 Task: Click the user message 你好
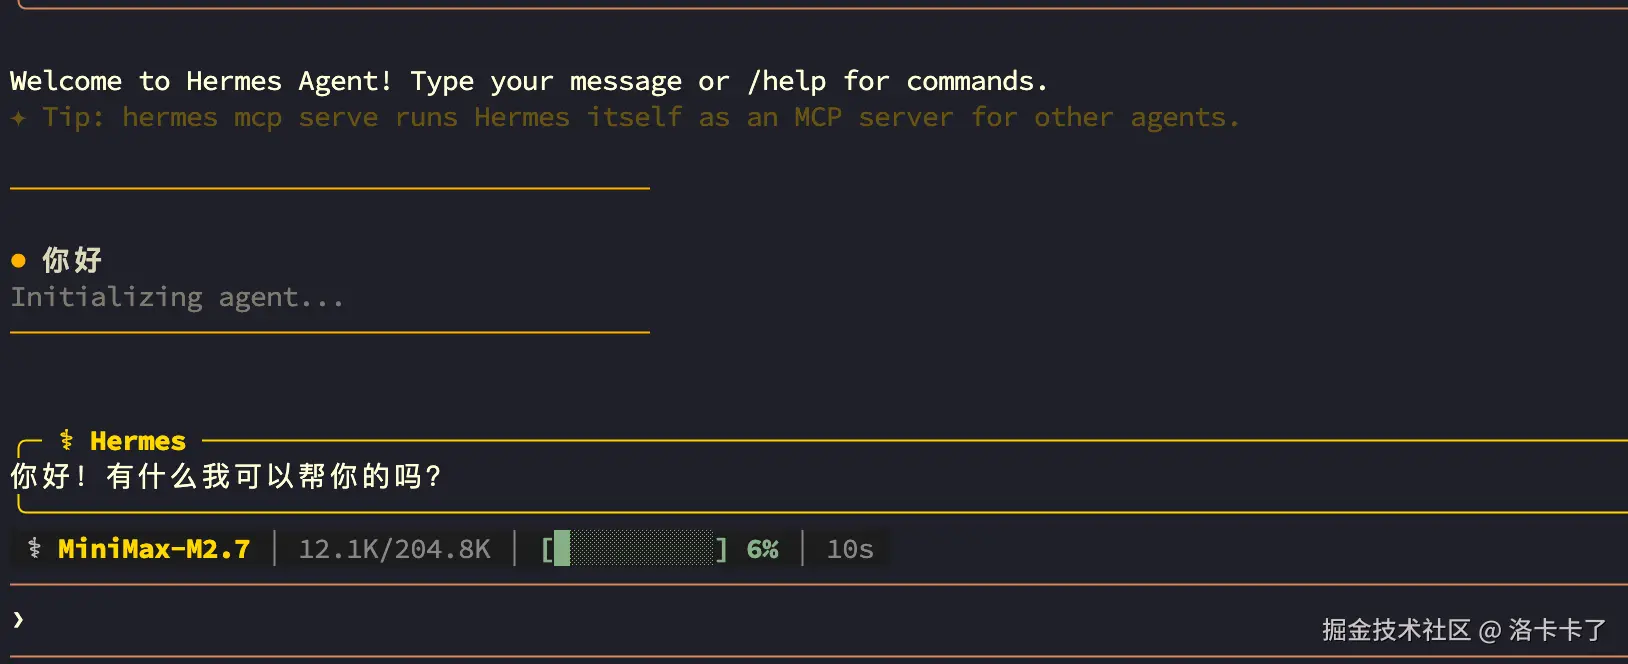point(72,261)
